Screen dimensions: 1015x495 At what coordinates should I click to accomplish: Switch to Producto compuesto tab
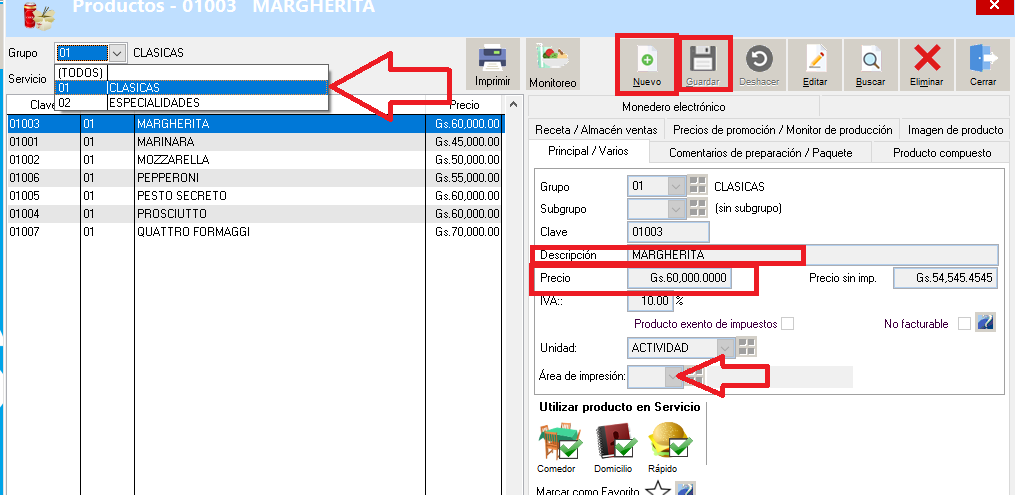tap(942, 153)
